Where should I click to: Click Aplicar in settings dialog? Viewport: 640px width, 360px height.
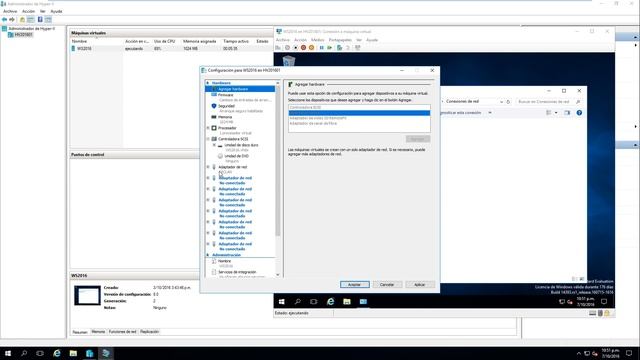click(420, 284)
